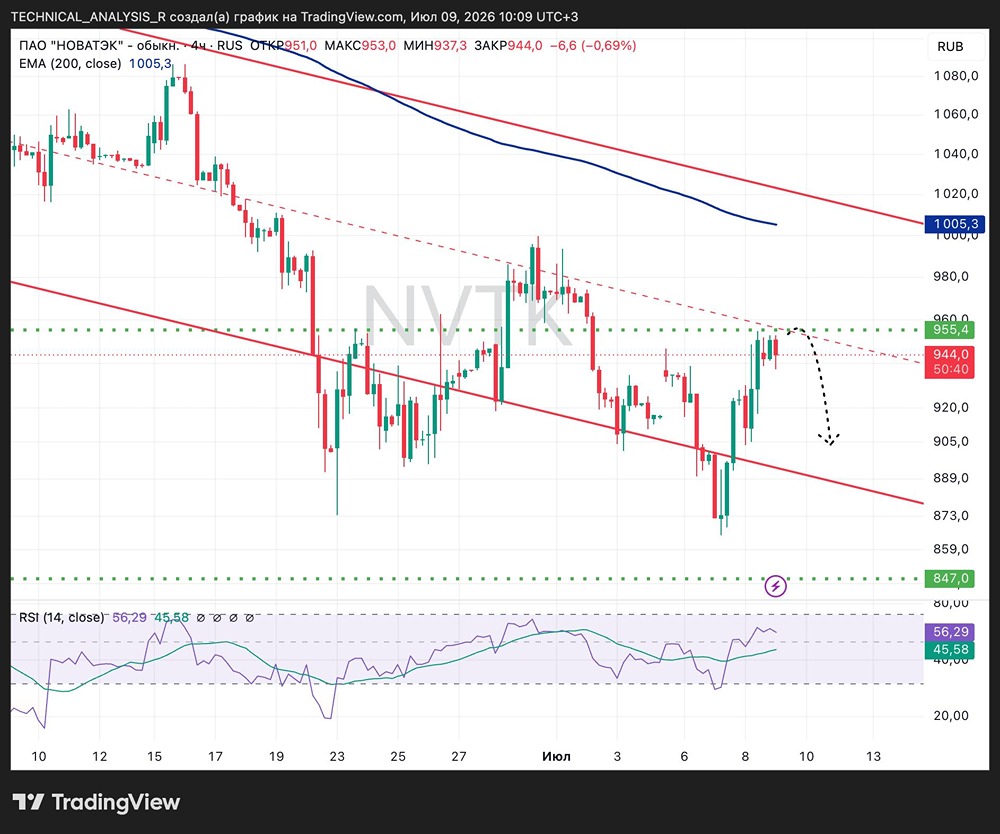Open the RSI (14, close) indicator legend
This screenshot has width=1000, height=834.
[x=61, y=617]
